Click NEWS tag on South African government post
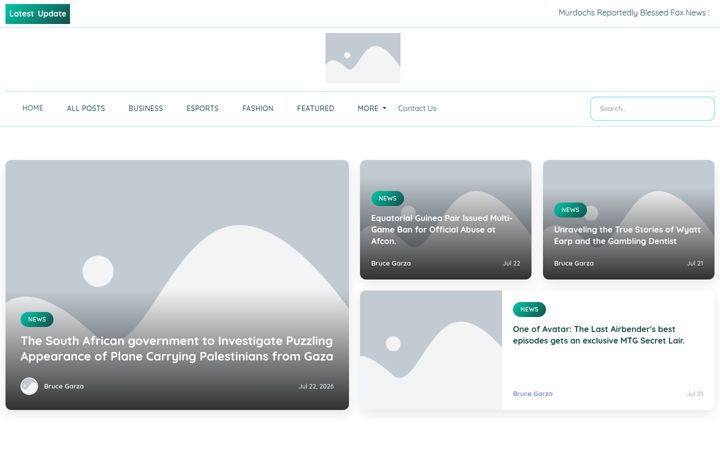Screen dimensions: 720x450 click(x=37, y=319)
